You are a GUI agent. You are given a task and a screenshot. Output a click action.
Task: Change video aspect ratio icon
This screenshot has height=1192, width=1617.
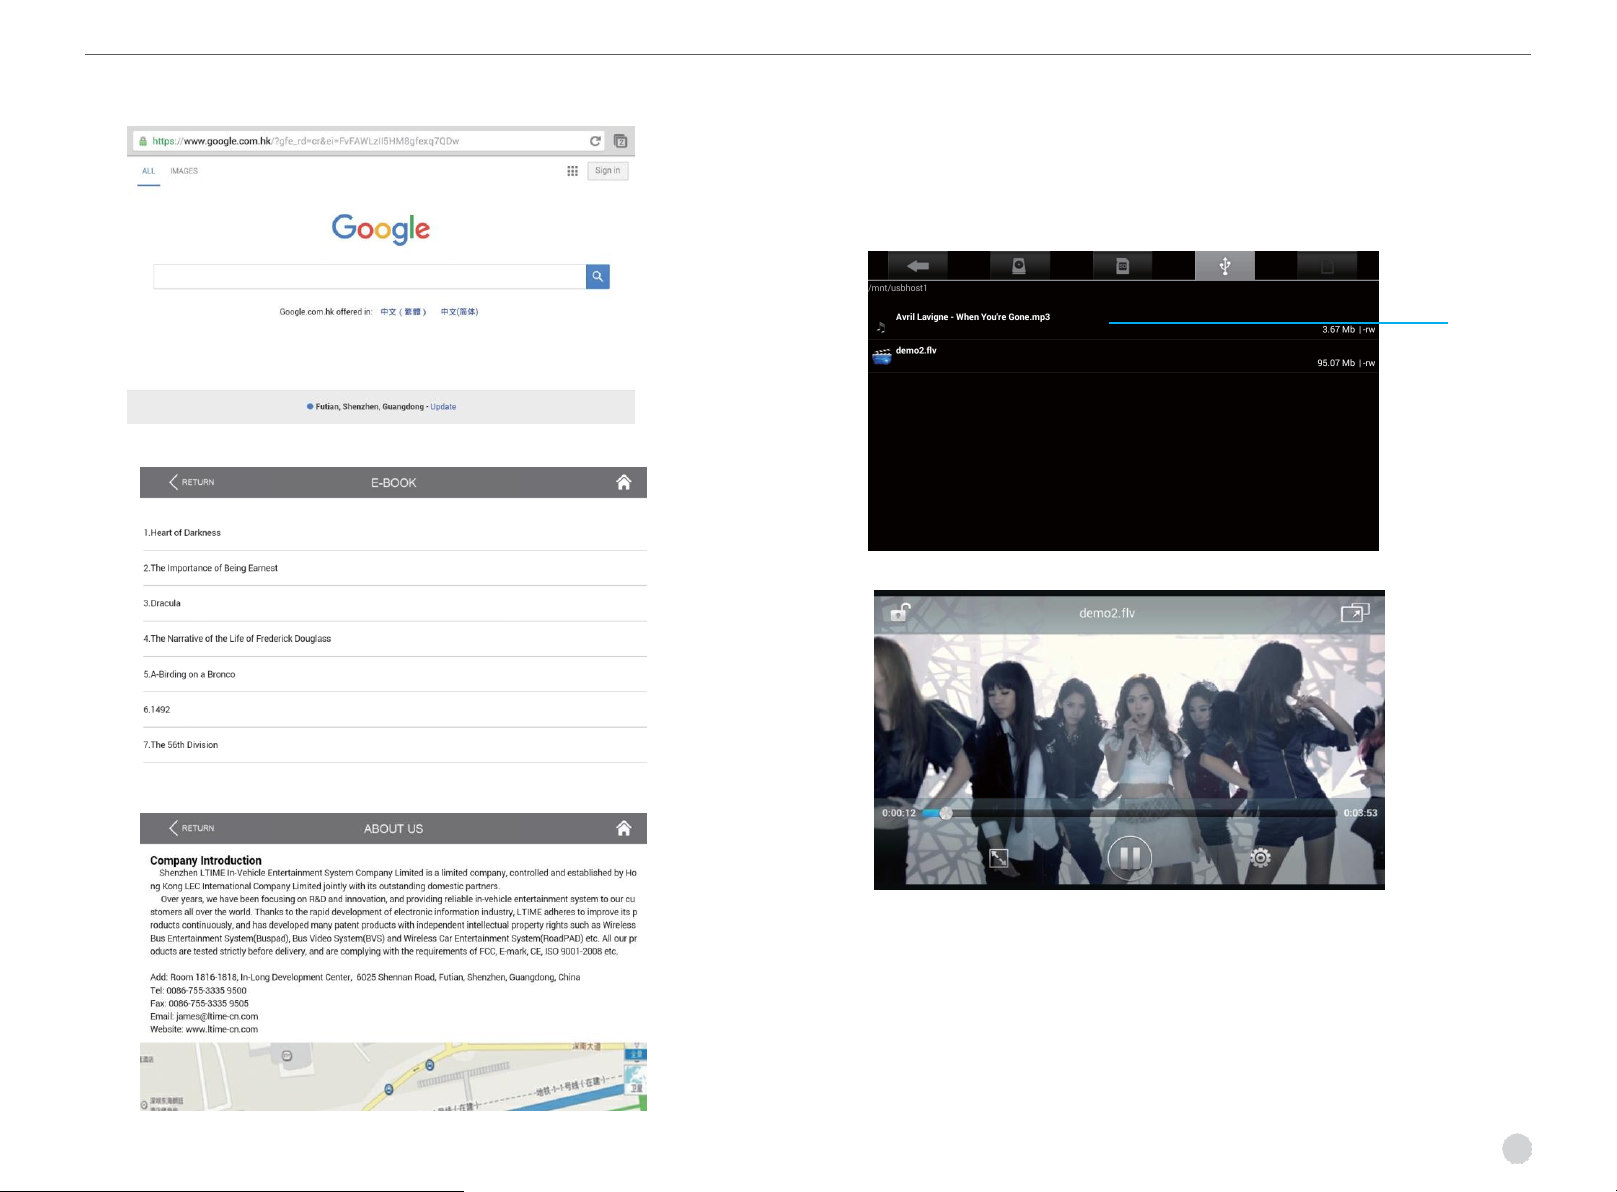(998, 858)
